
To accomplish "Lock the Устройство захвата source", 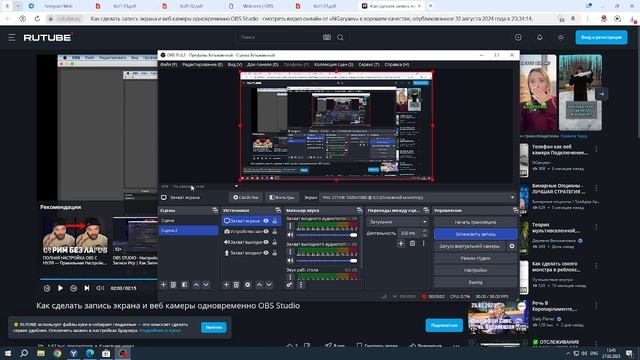I will coord(275,231).
